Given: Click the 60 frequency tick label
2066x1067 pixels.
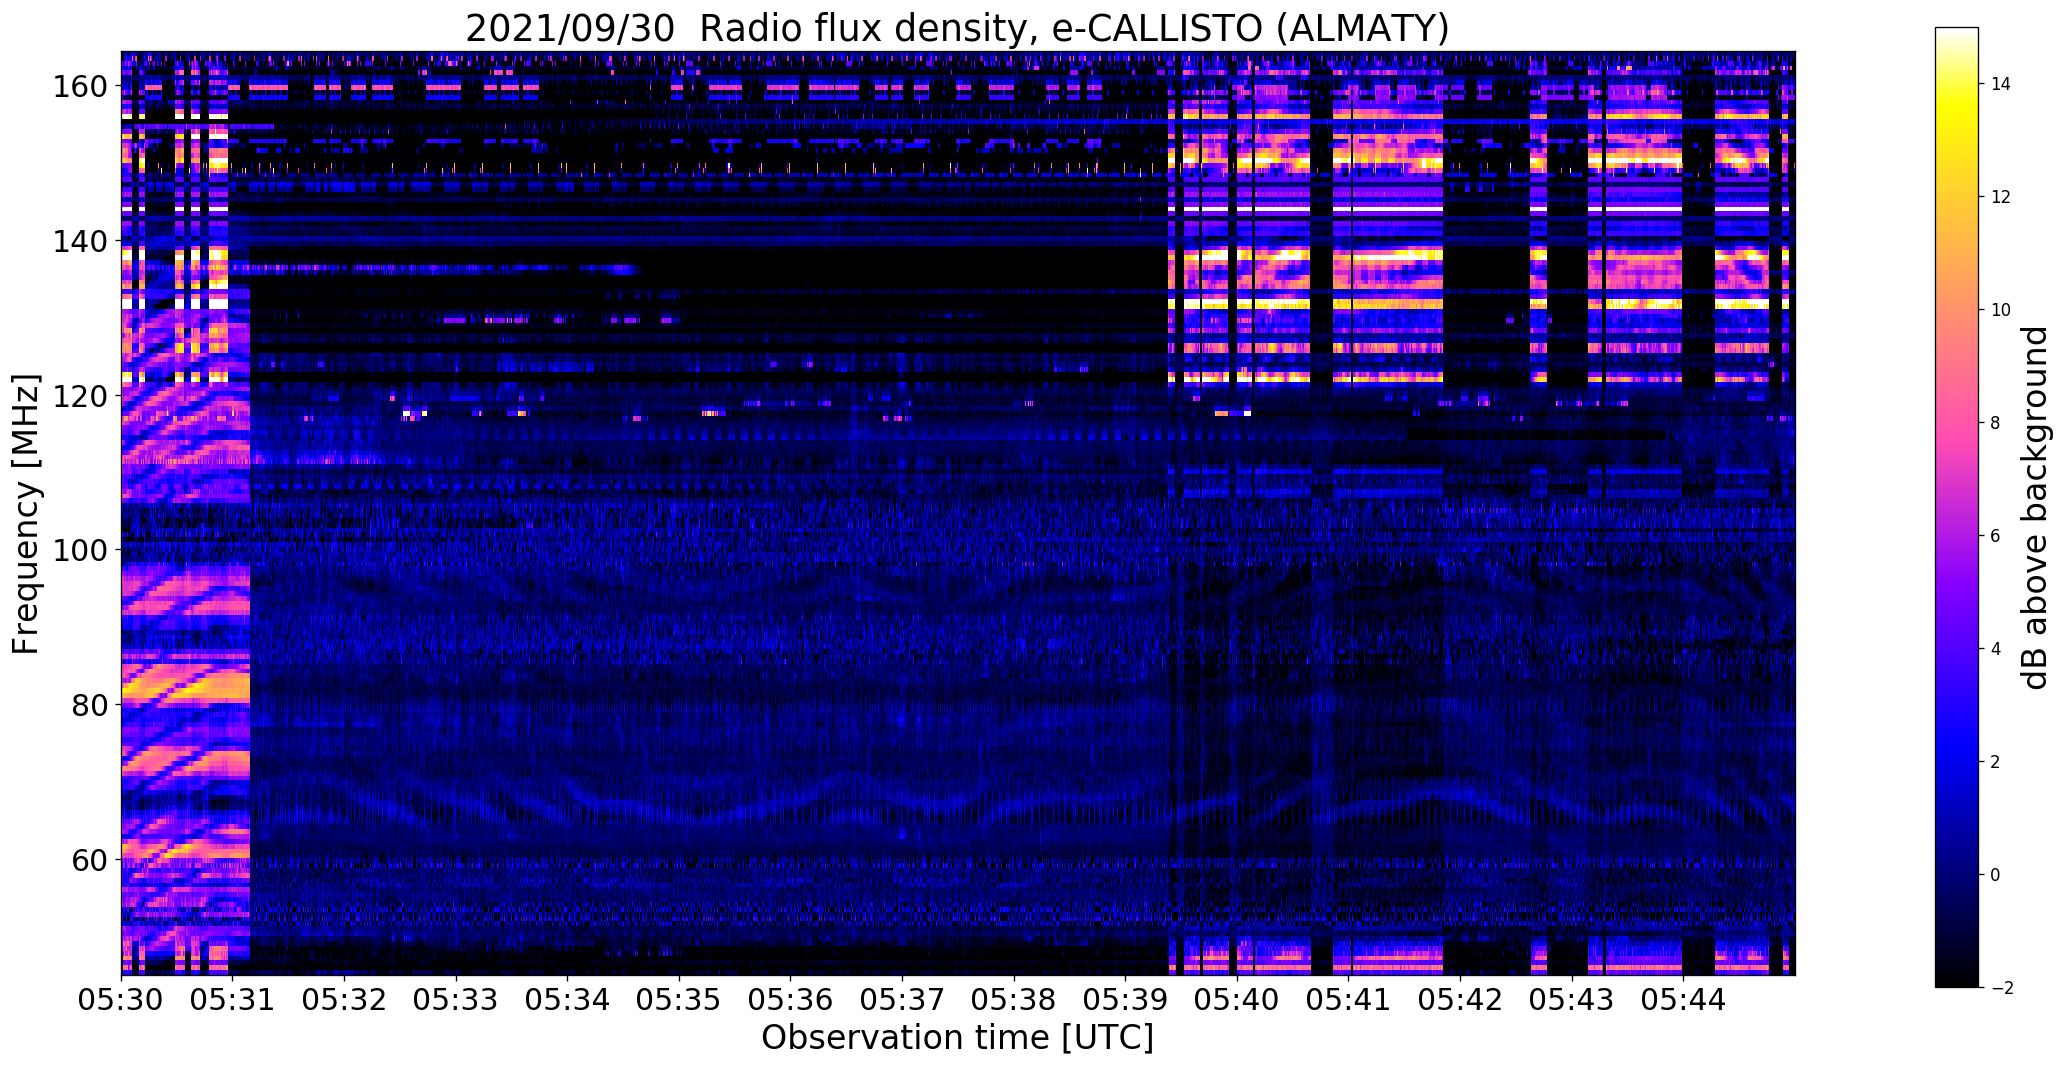Looking at the screenshot, I should coord(89,860).
